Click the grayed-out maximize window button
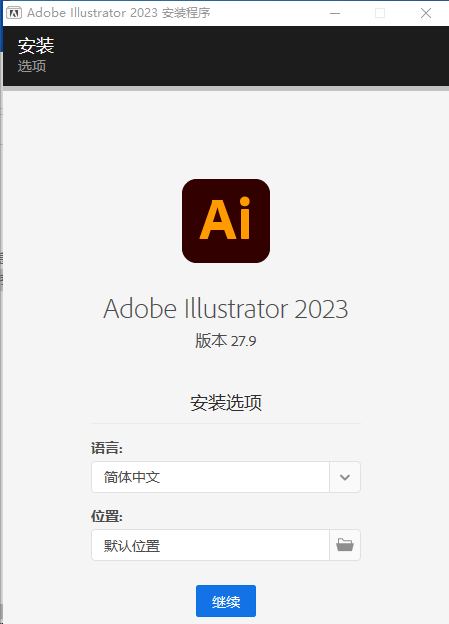The width and height of the screenshot is (449, 624). 380,13
